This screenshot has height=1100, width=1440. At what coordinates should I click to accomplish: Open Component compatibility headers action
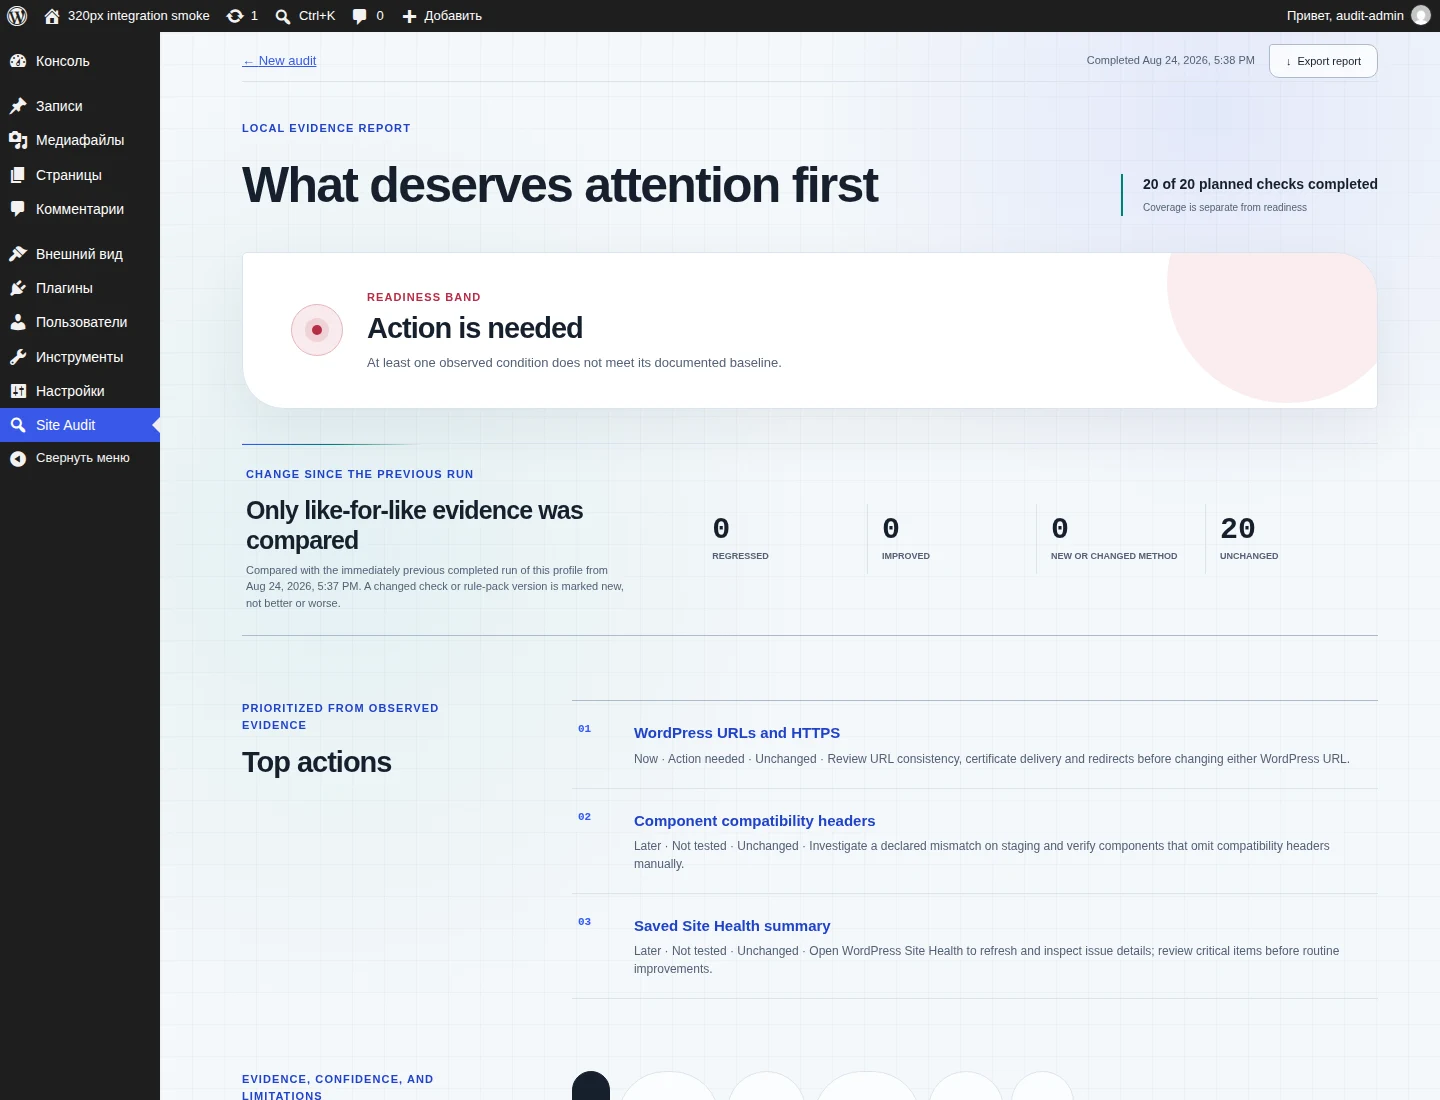click(x=754, y=821)
